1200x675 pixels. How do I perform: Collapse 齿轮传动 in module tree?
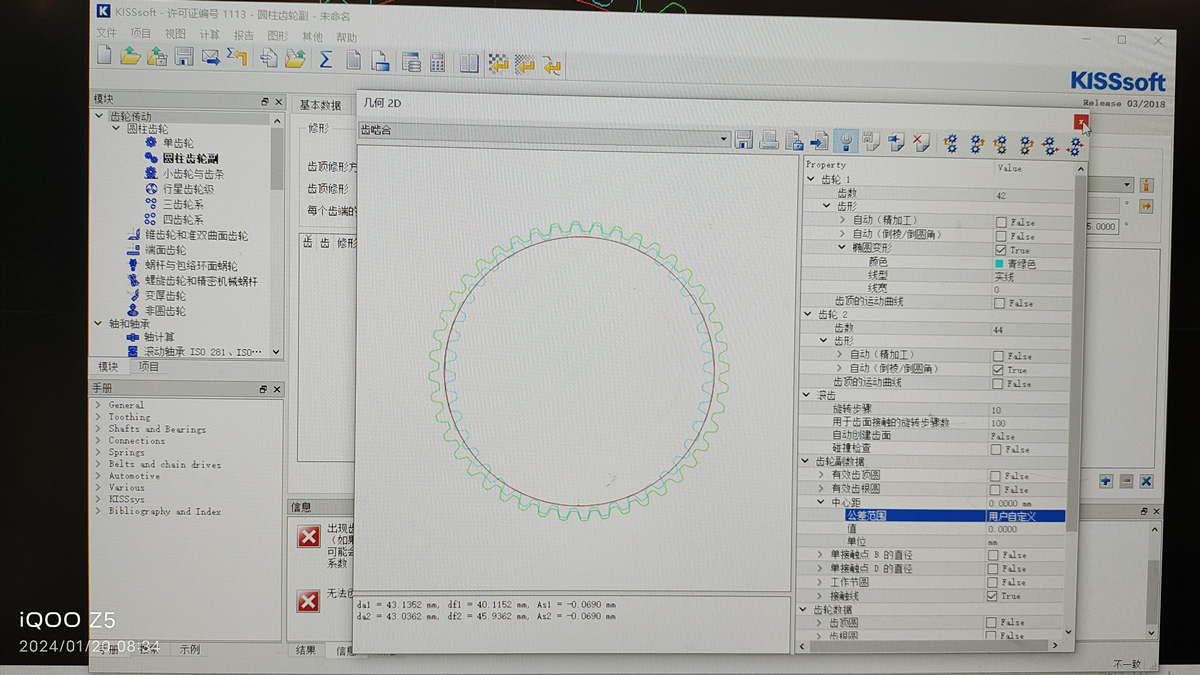click(99, 116)
